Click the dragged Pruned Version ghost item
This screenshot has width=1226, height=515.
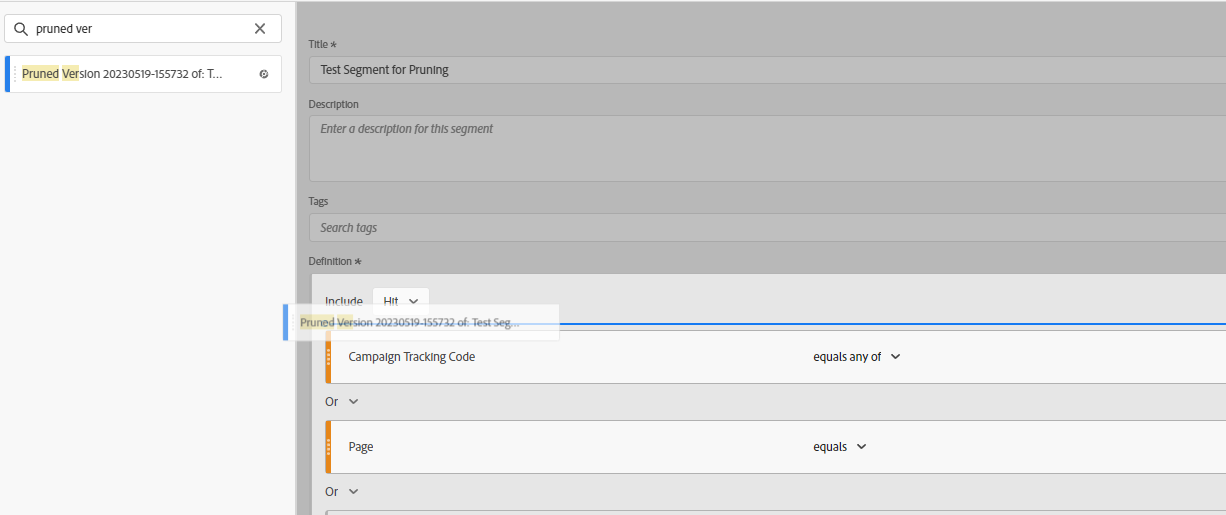pyautogui.click(x=420, y=323)
